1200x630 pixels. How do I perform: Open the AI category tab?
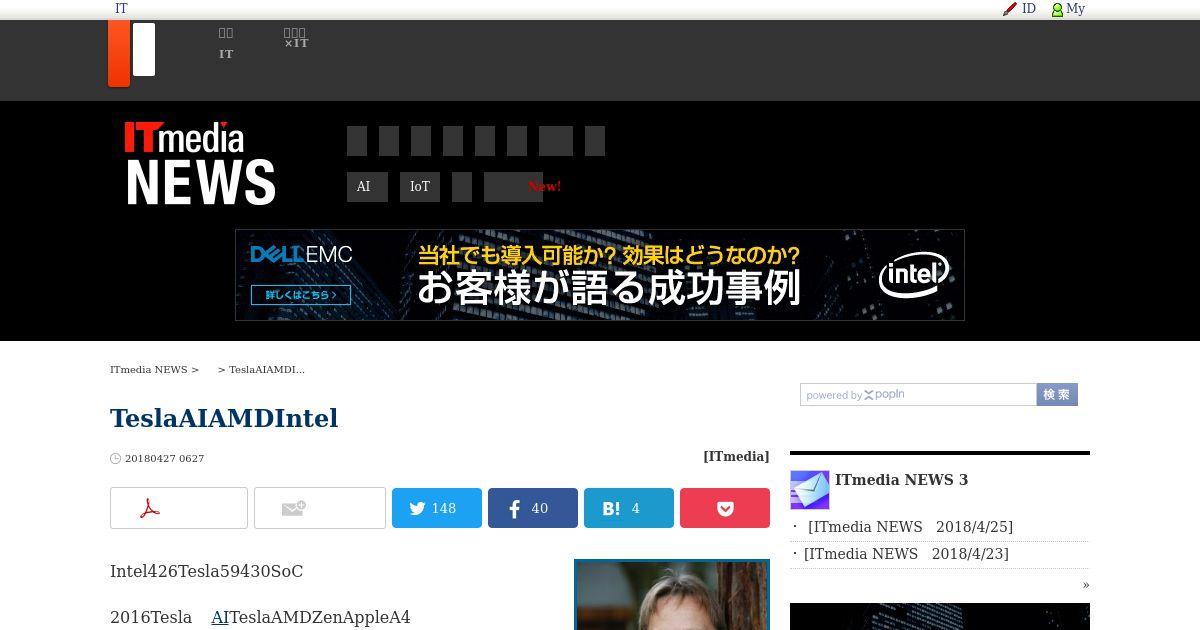[x=367, y=187]
